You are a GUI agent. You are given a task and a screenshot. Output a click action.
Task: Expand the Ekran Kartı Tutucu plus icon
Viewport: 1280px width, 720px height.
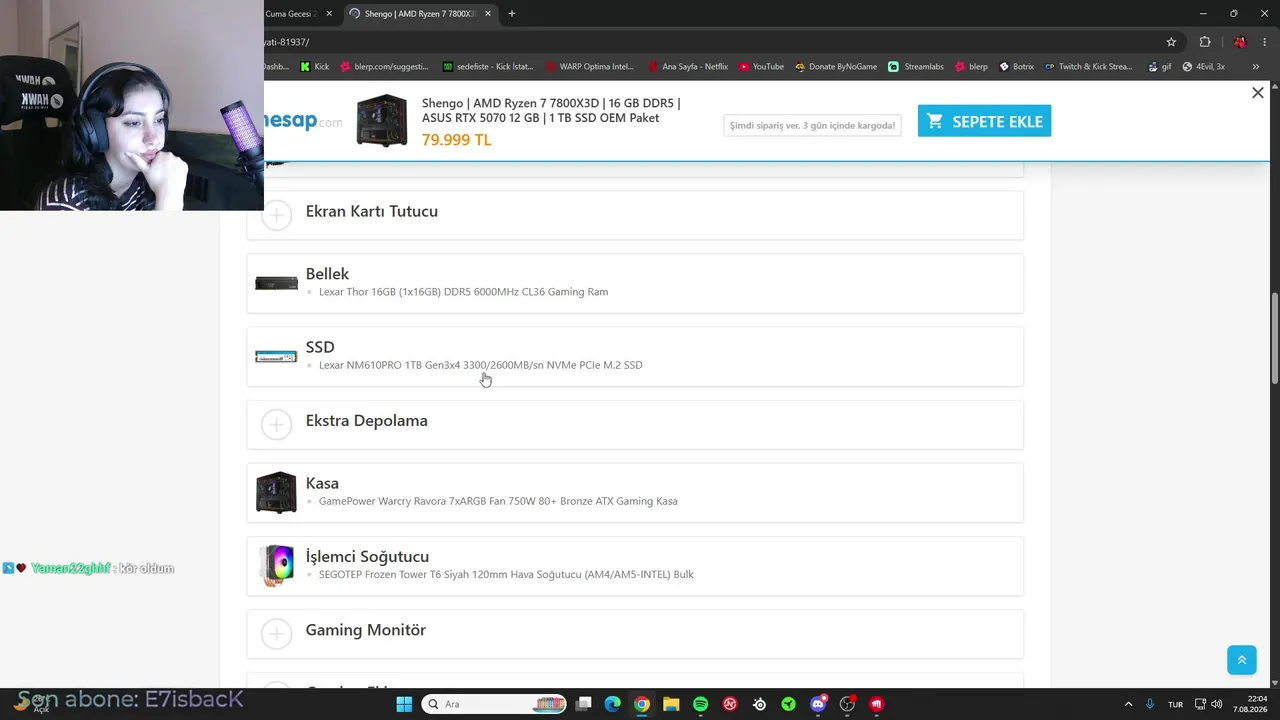tap(276, 215)
